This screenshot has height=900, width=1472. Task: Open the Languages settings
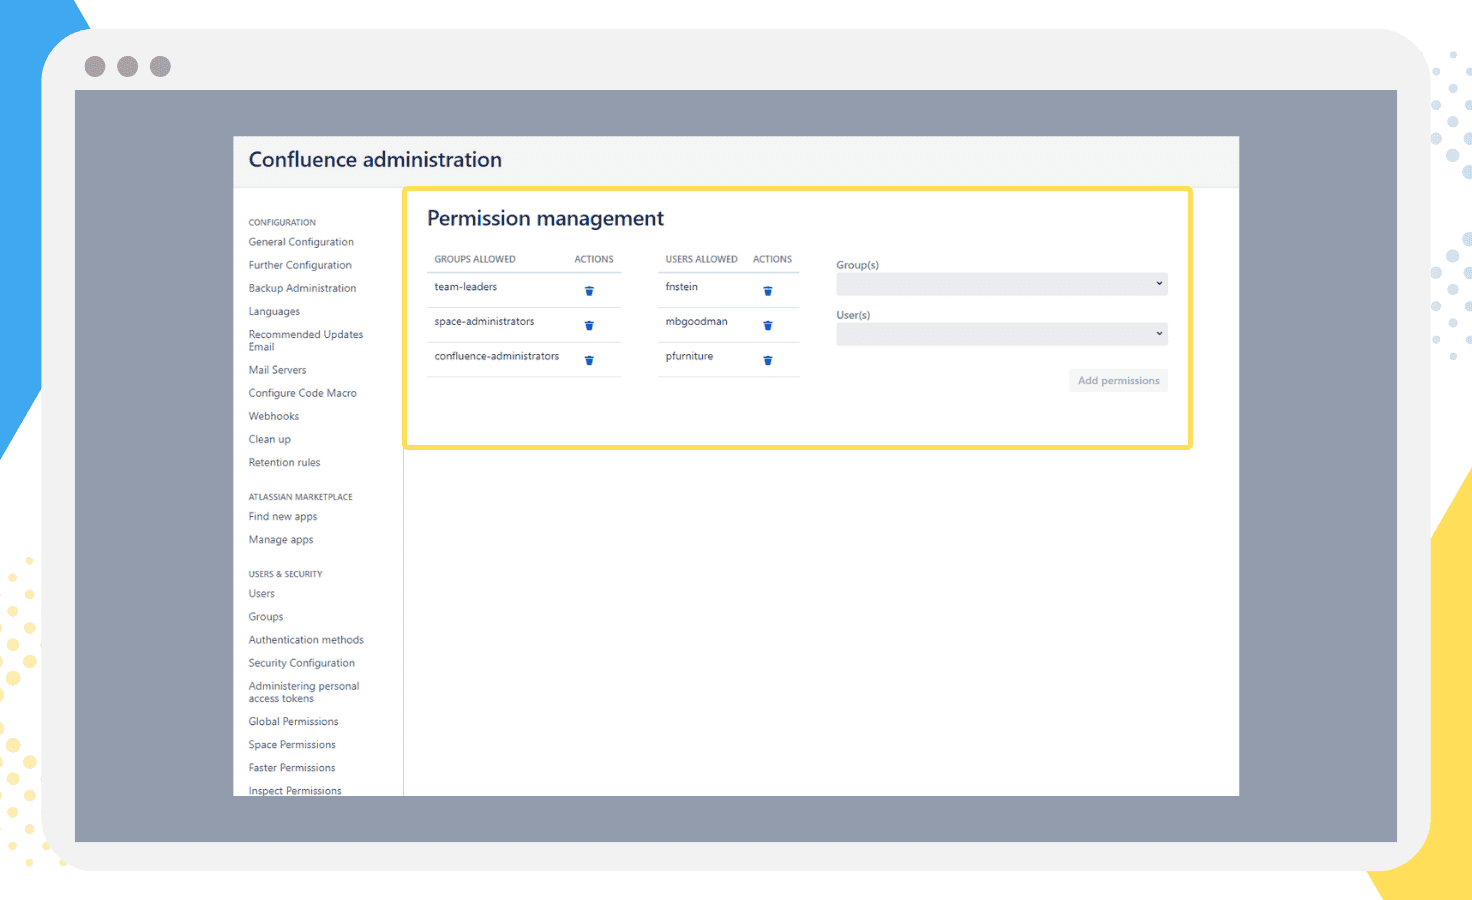(274, 312)
